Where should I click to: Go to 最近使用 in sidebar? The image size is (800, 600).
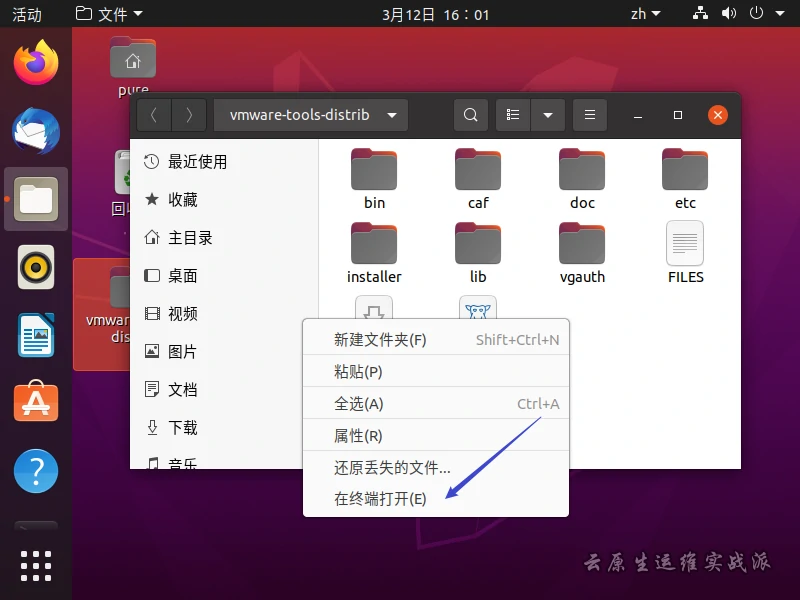(x=224, y=162)
